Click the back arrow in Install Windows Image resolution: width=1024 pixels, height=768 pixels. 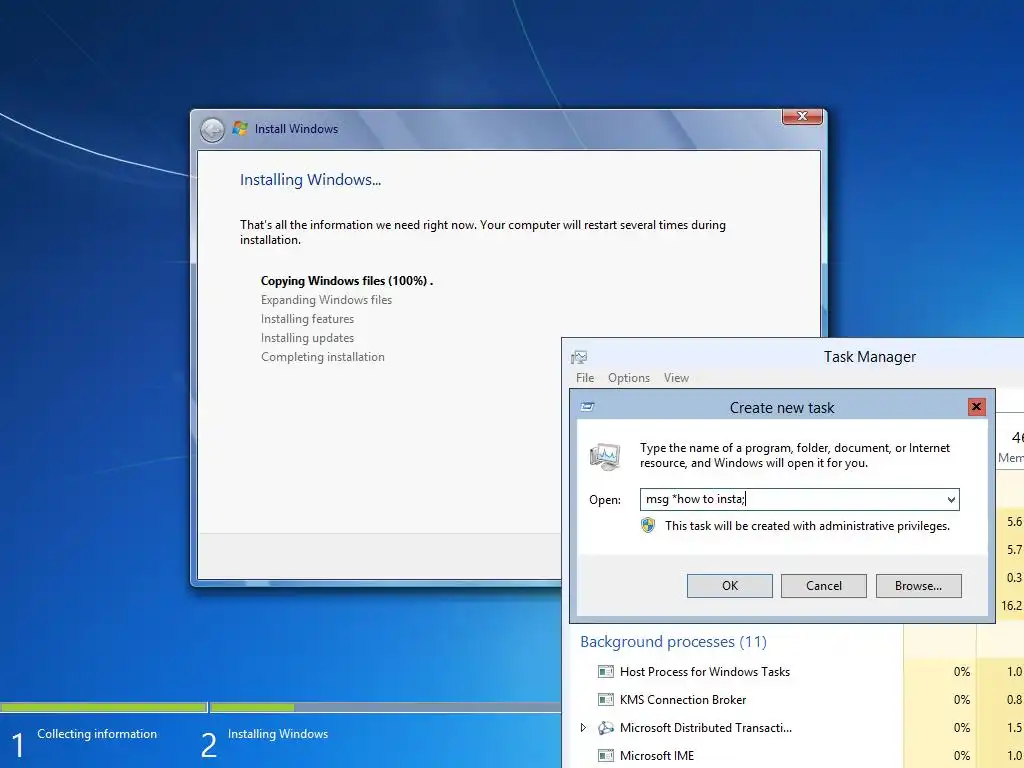coord(212,130)
